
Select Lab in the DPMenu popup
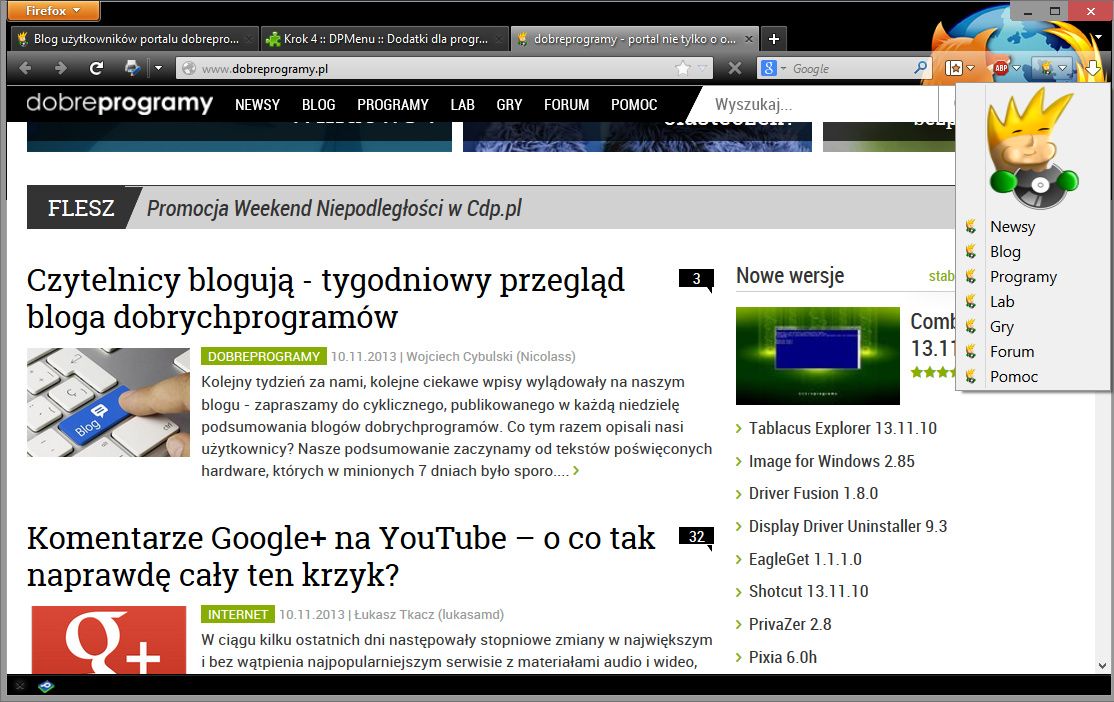(x=1033, y=301)
